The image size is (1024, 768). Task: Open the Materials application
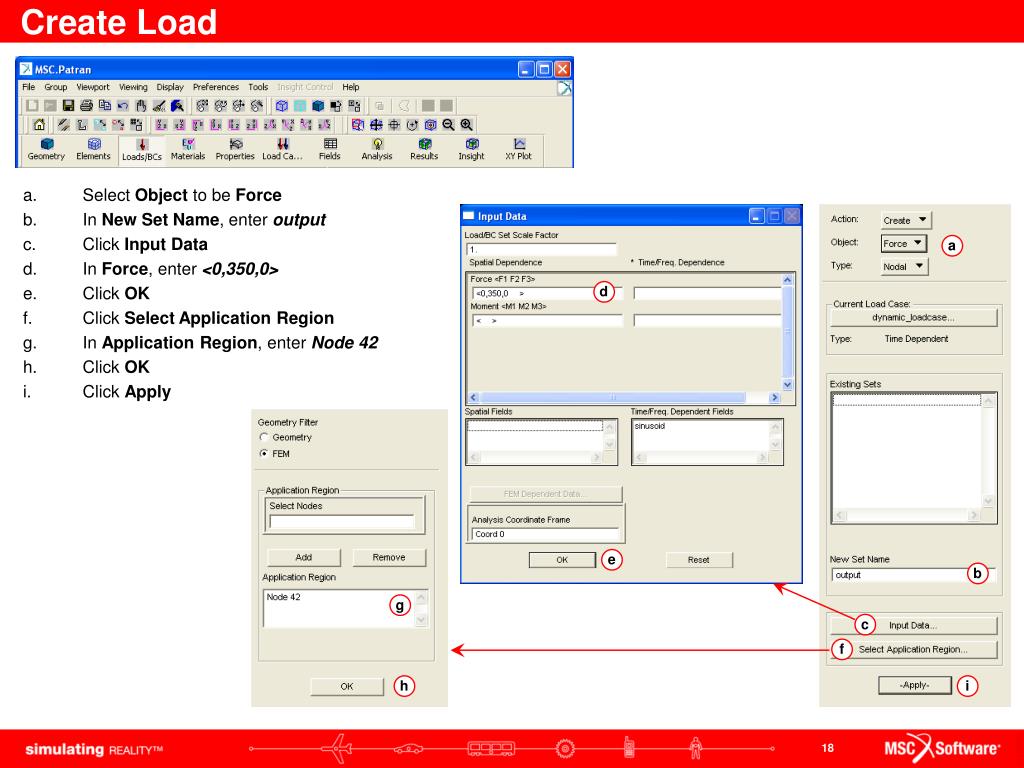pos(188,150)
